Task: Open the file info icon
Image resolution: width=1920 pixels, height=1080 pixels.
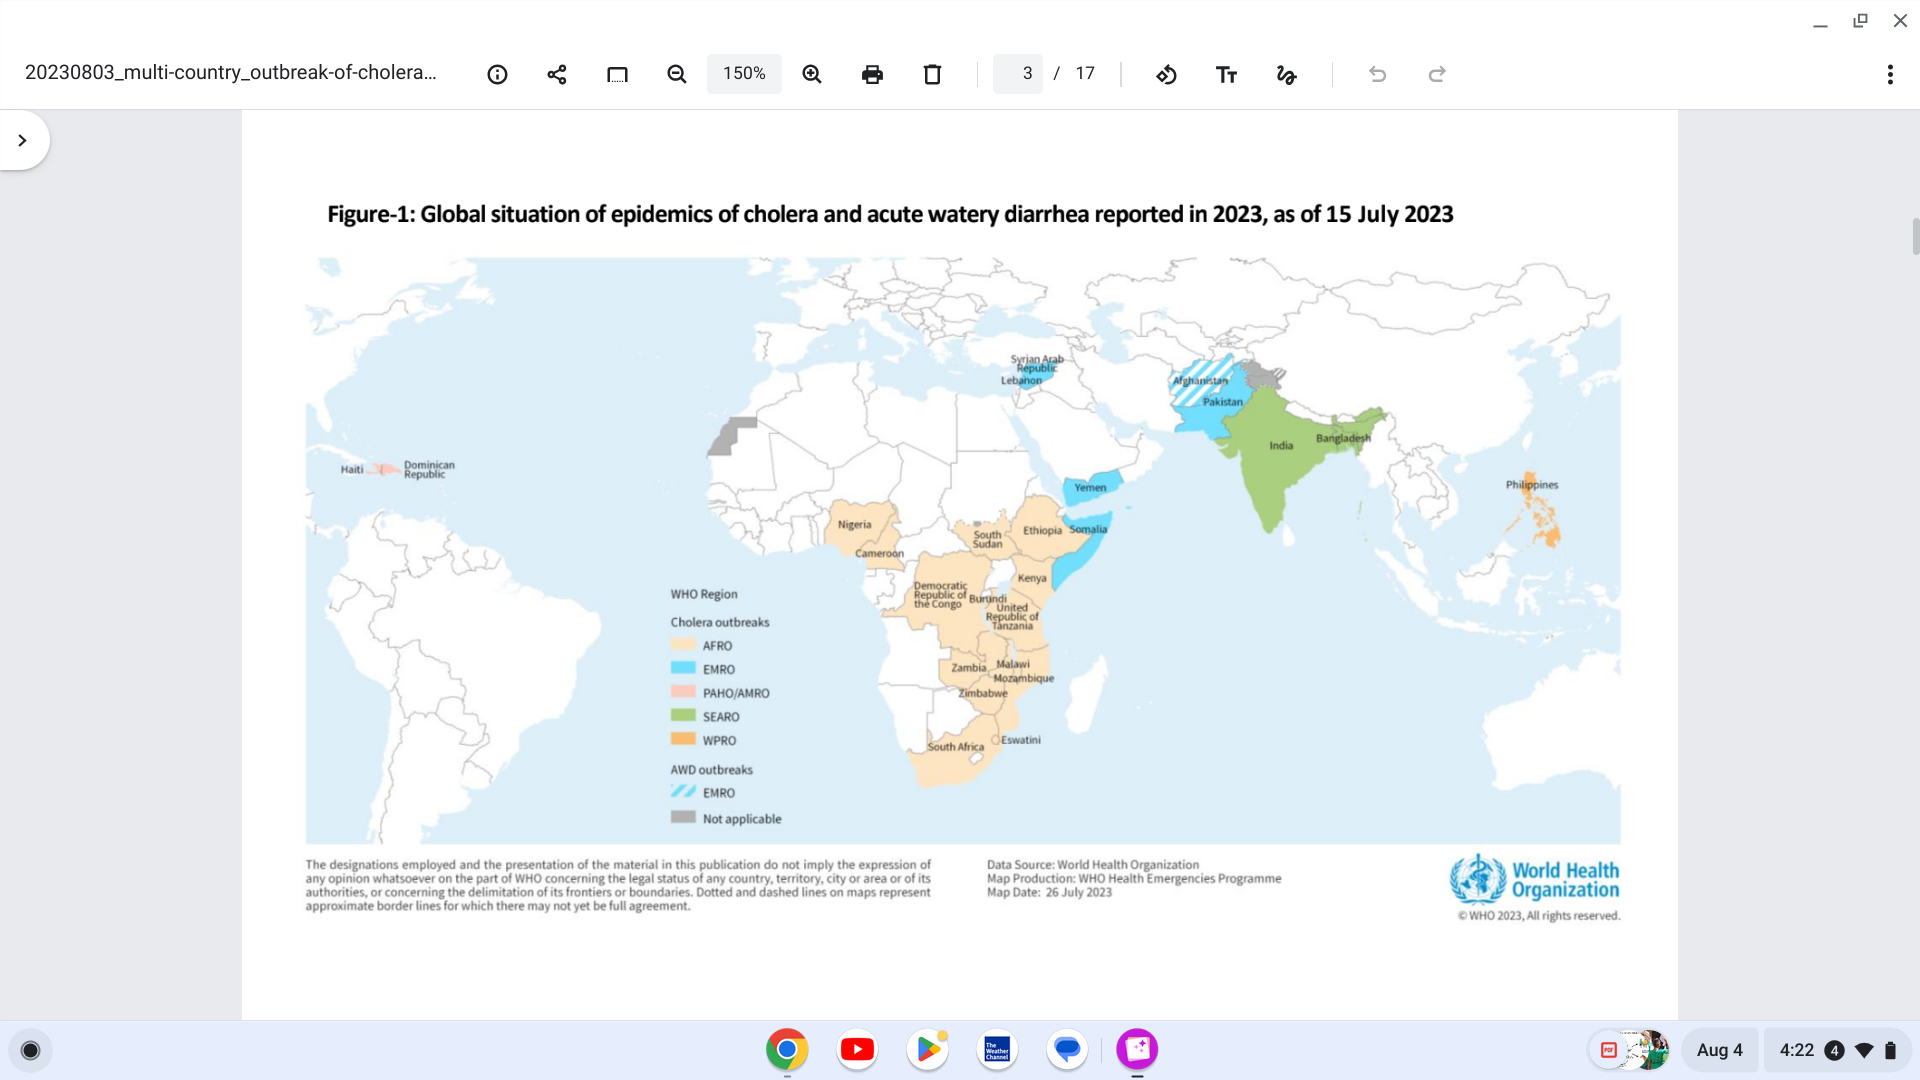Action: click(497, 74)
